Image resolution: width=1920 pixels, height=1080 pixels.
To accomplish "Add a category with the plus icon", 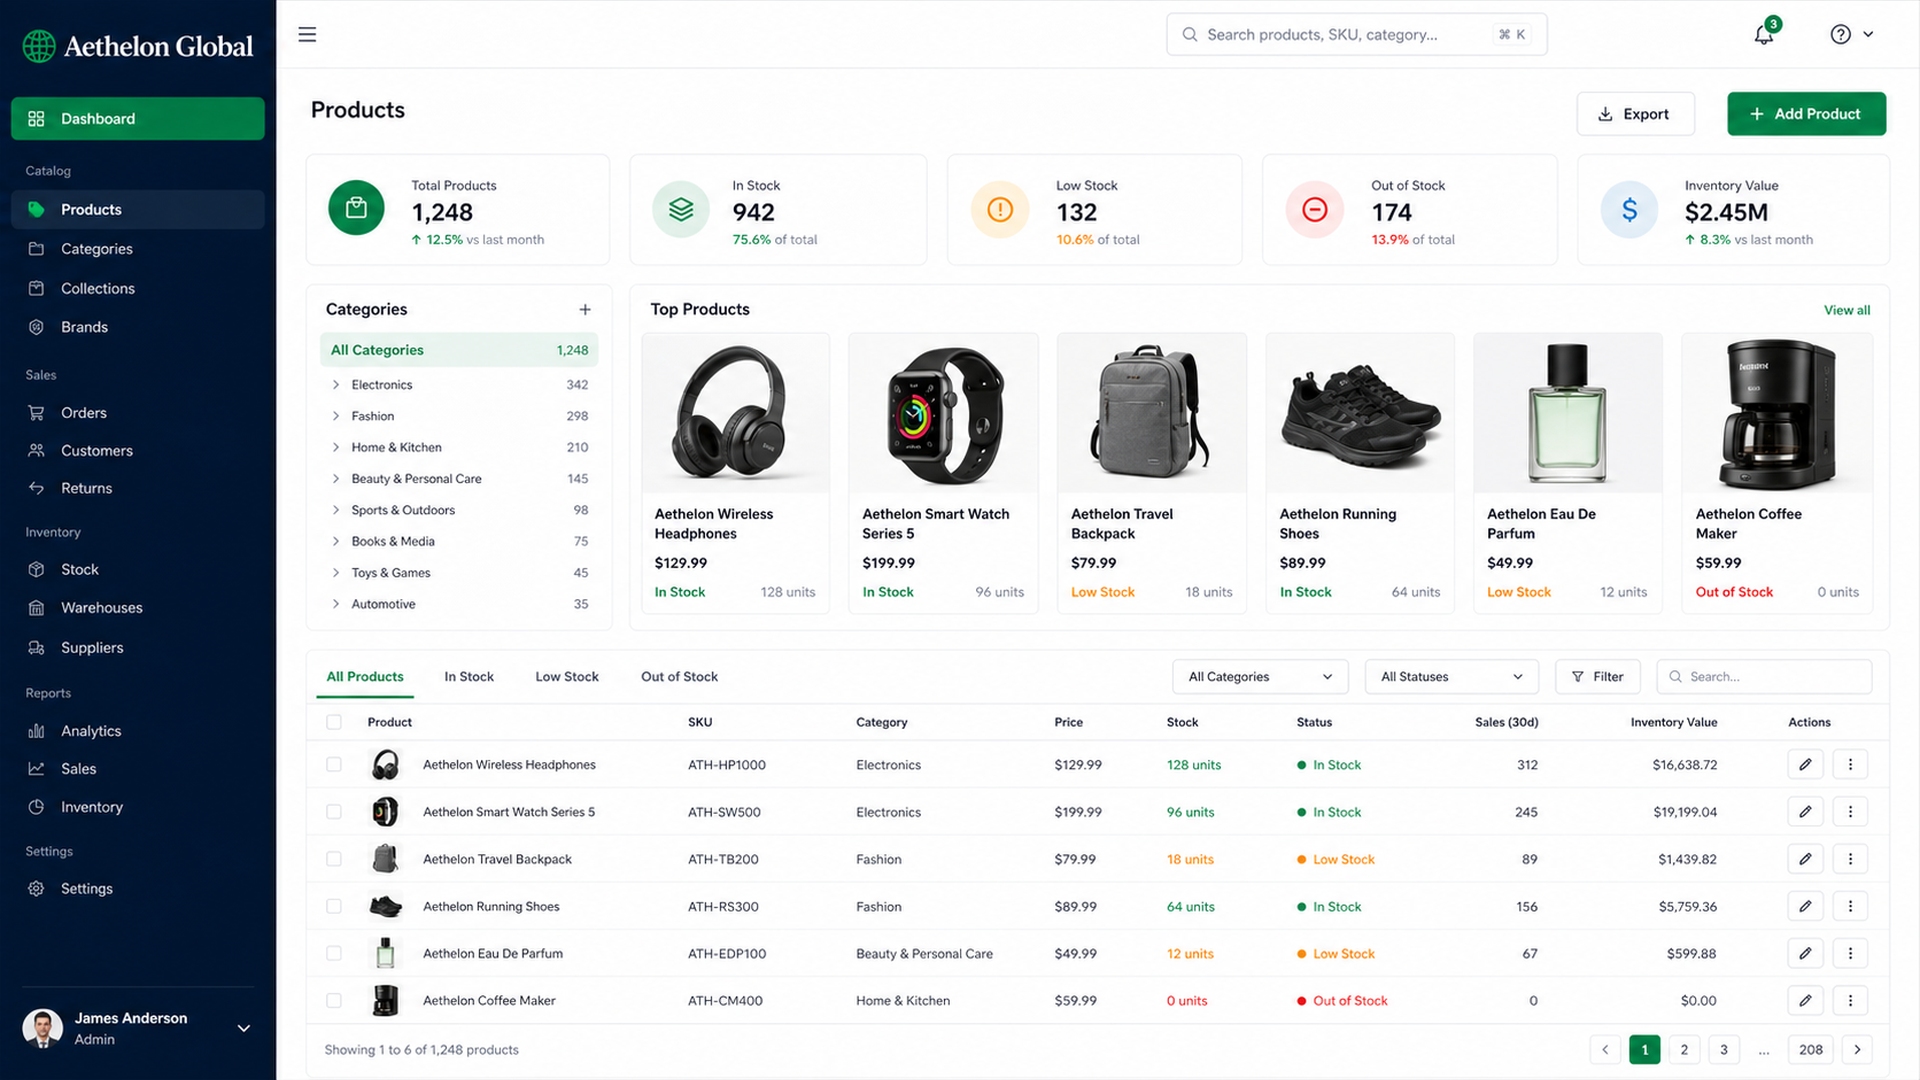I will (x=585, y=310).
